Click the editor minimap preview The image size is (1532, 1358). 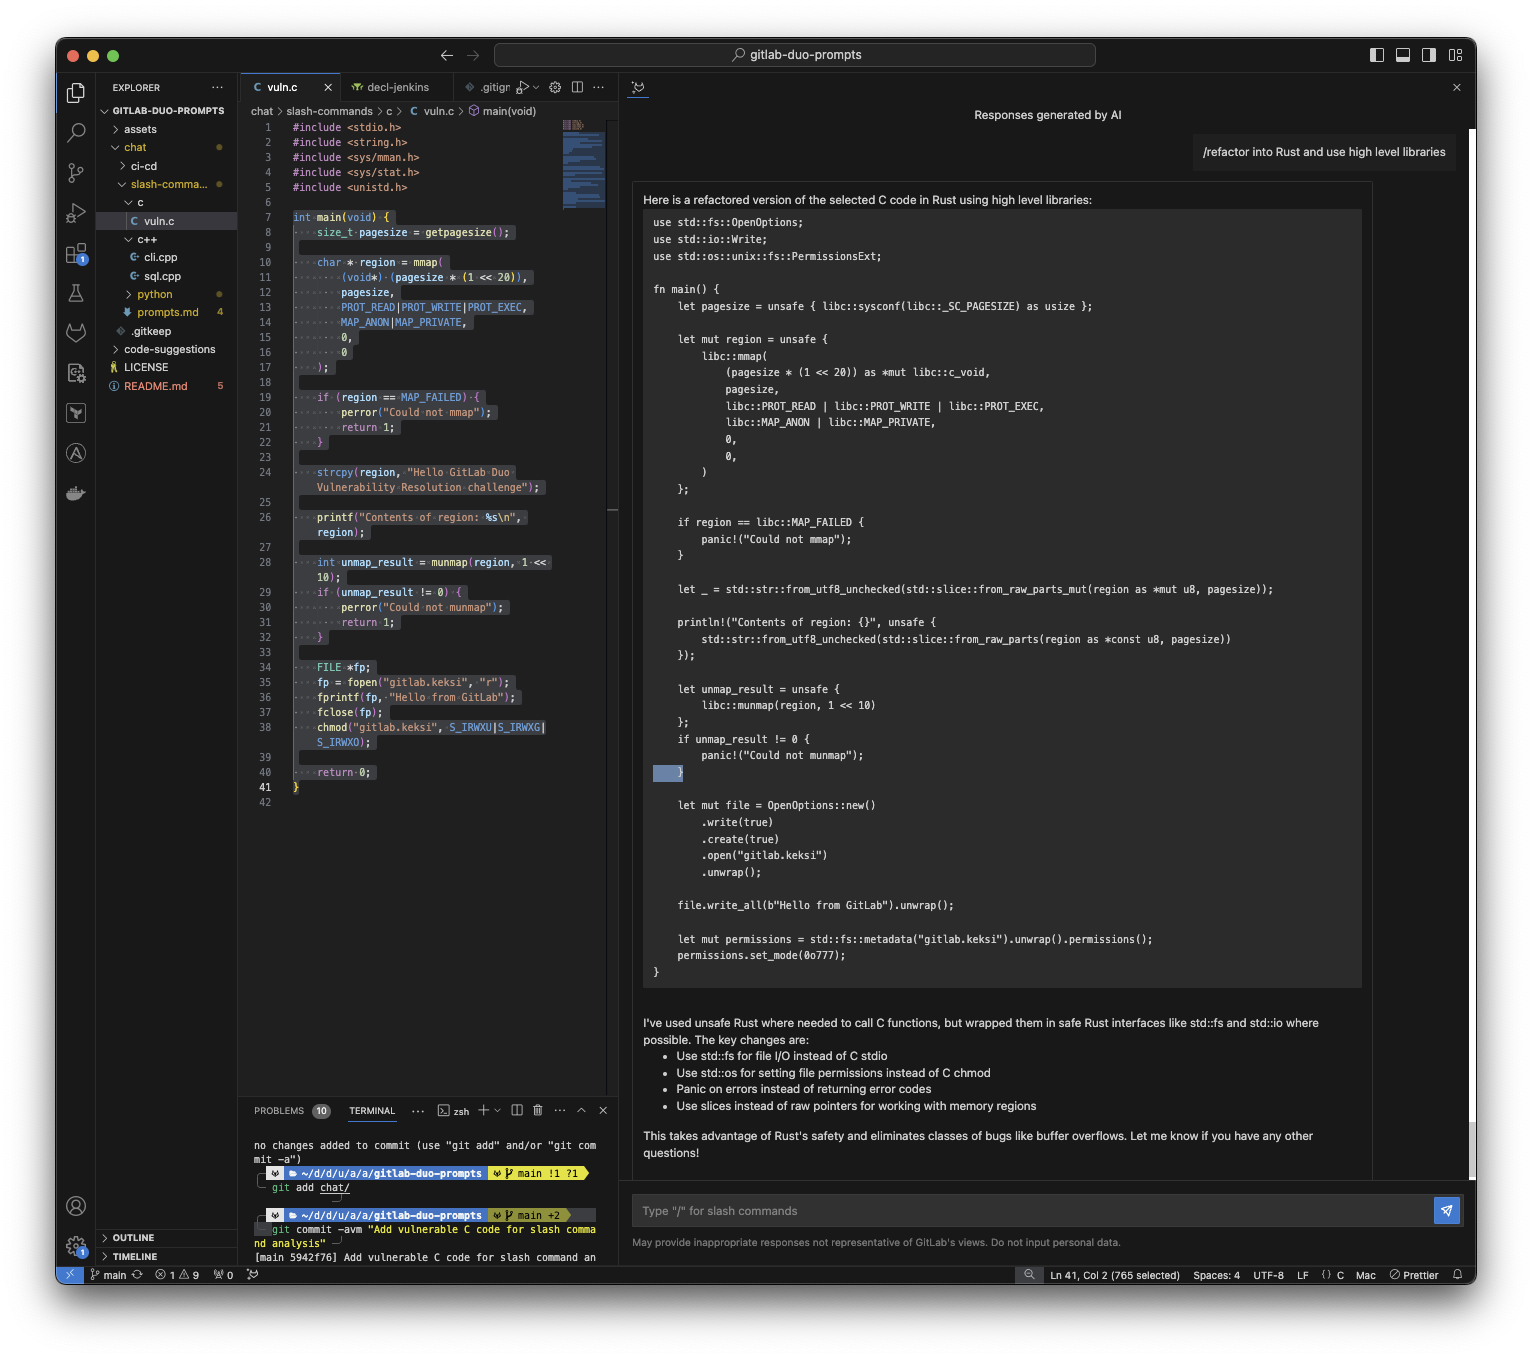click(583, 165)
